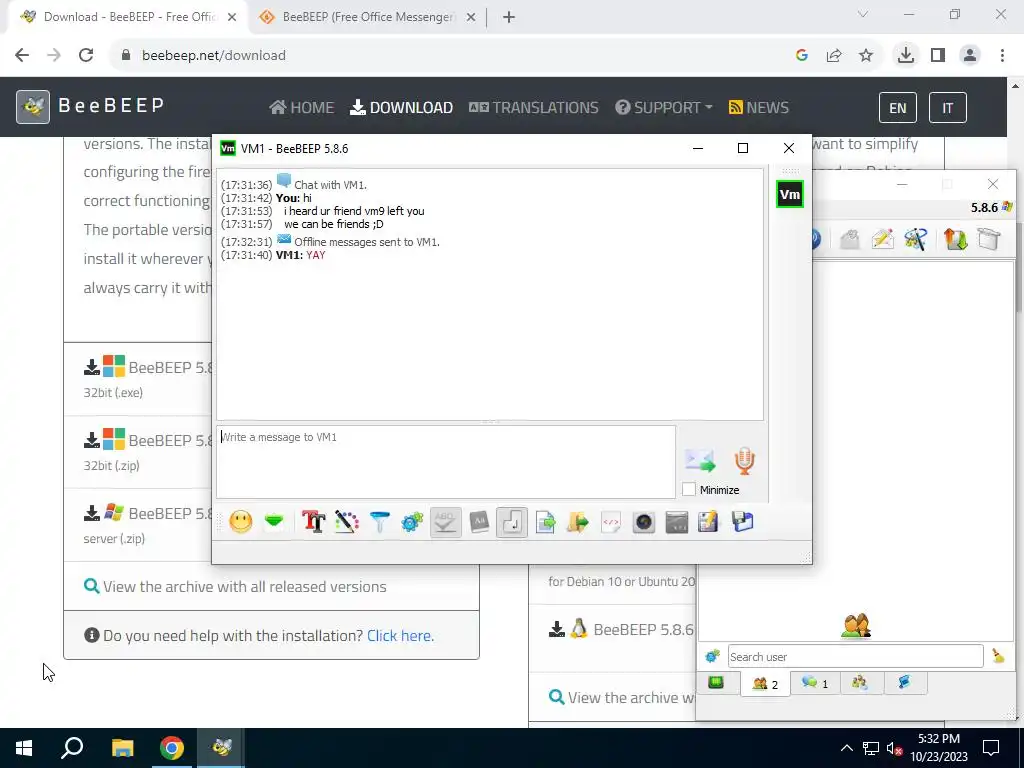The image size is (1024, 768).
Task: Click the BeeBEEP taskbar icon
Action: pyautogui.click(x=221, y=748)
